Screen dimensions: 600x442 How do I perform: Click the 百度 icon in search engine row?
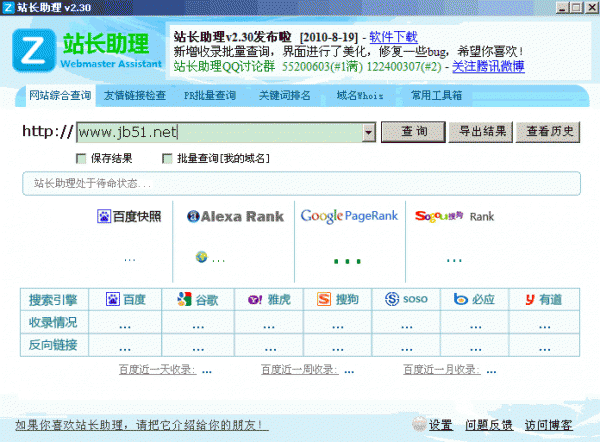112,299
